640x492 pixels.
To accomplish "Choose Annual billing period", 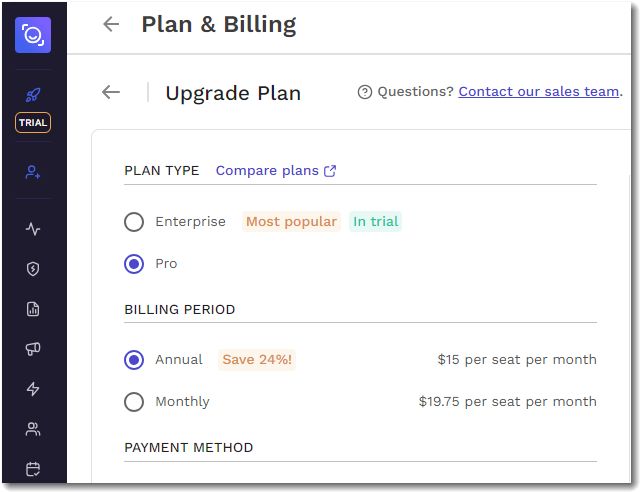I will pyautogui.click(x=134, y=360).
